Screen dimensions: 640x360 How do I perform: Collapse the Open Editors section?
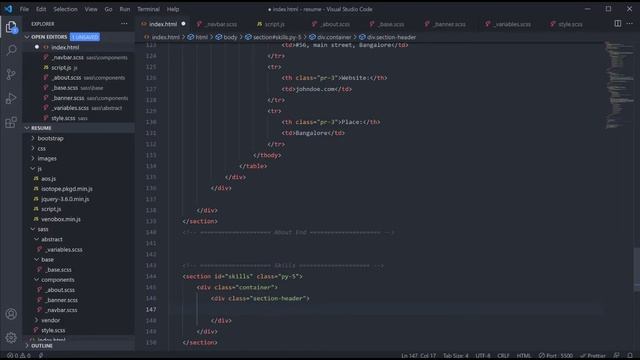click(x=49, y=37)
